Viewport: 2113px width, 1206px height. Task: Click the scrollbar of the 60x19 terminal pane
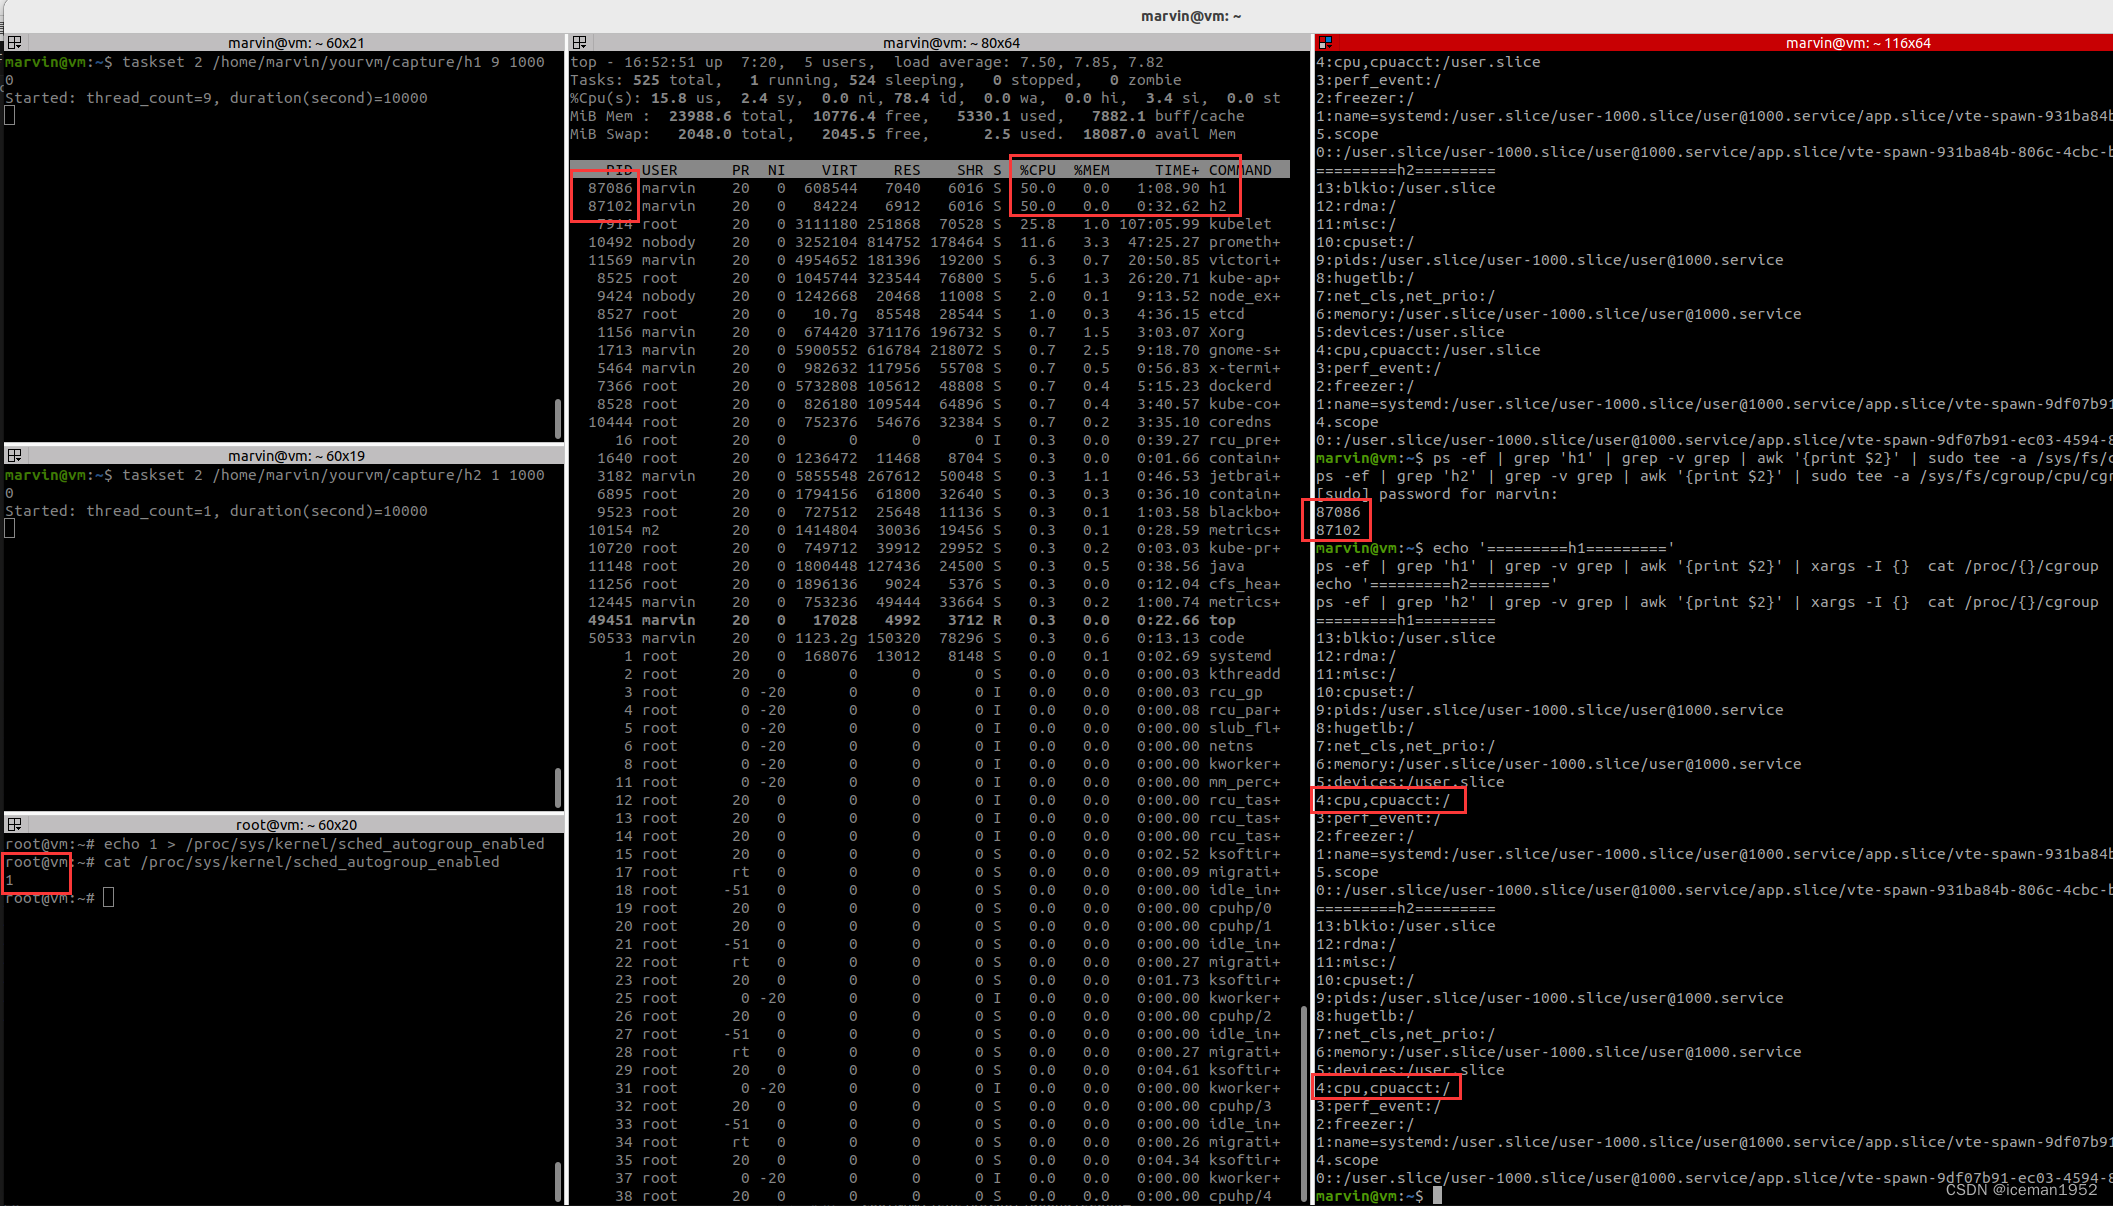click(x=558, y=787)
